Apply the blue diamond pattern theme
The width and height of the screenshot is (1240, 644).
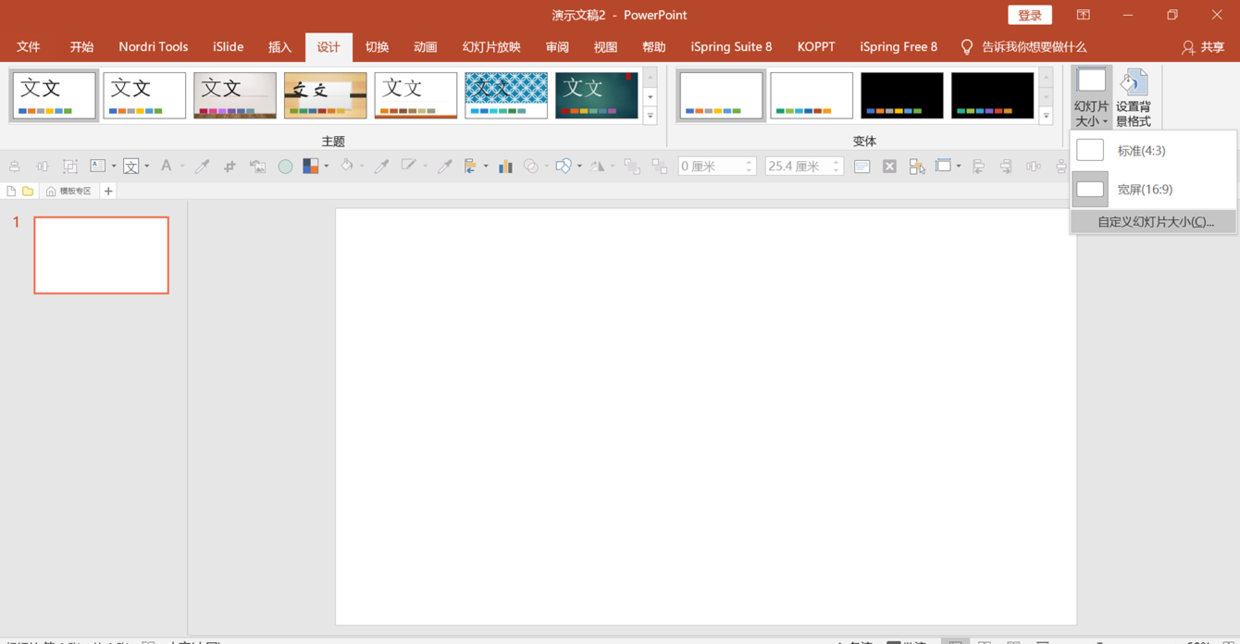[x=506, y=96]
